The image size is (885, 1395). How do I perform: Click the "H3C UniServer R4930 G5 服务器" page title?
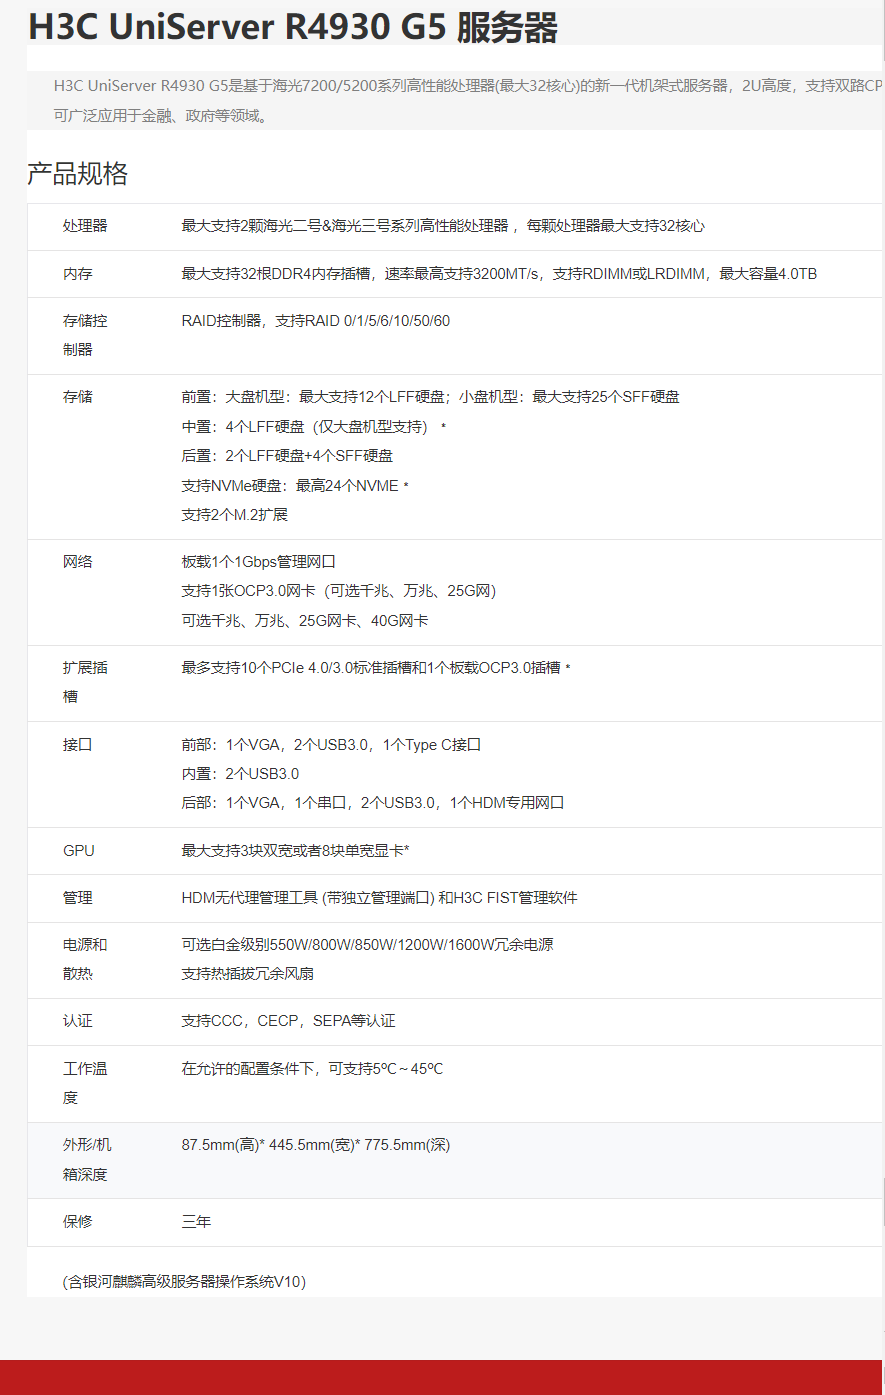[293, 27]
